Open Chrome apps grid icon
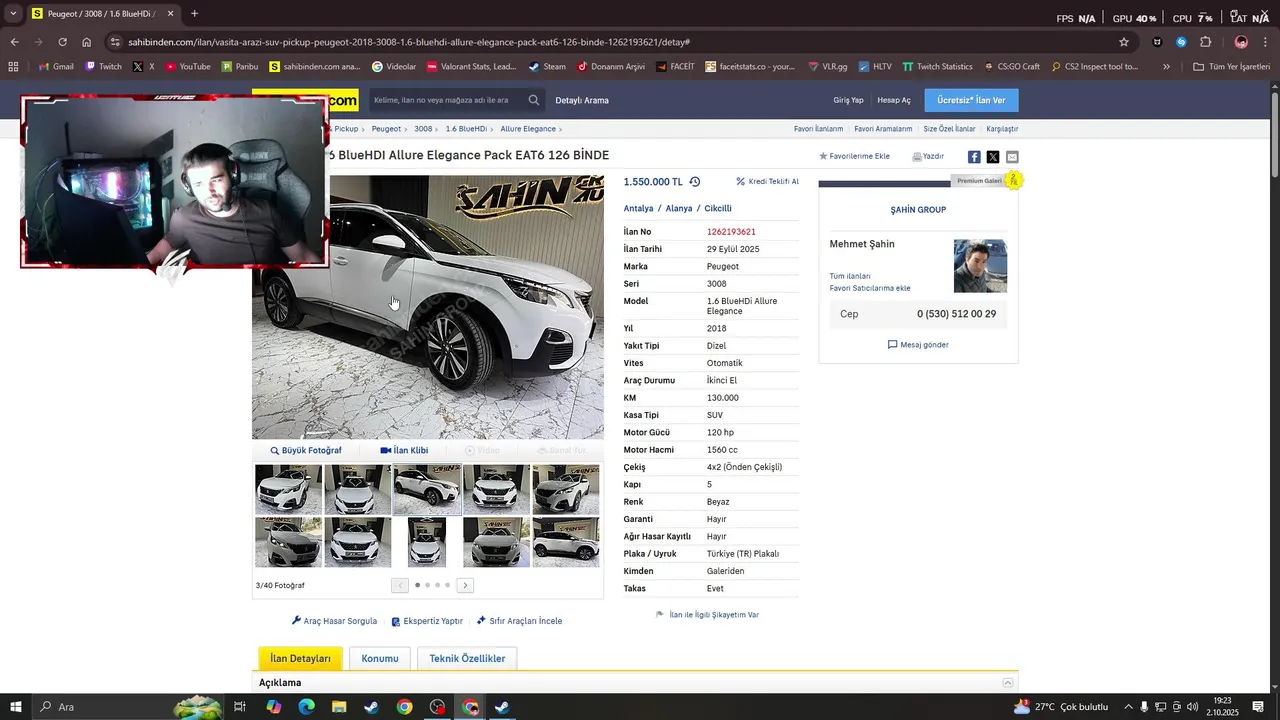This screenshot has width=1280, height=720. (13, 67)
